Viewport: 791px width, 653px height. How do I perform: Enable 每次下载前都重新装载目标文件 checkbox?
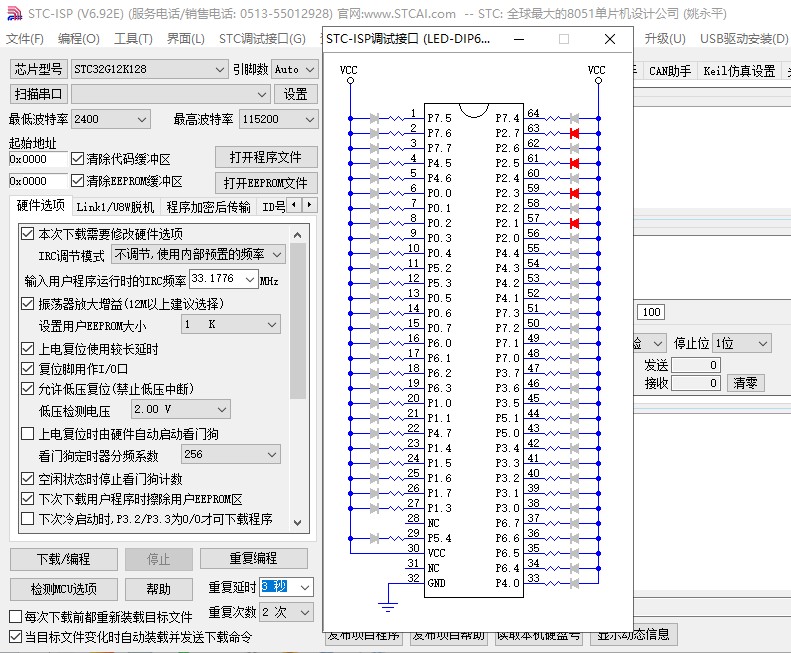coord(16,616)
